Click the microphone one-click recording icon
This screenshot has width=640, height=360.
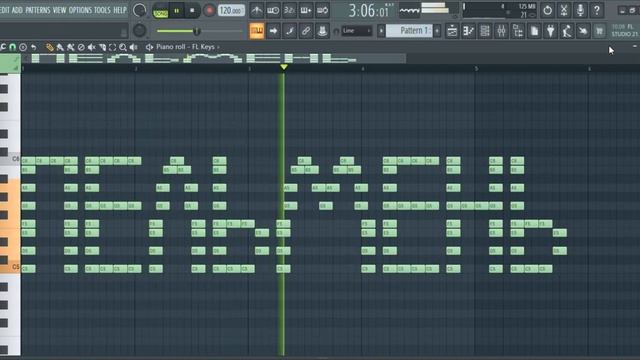point(580,10)
